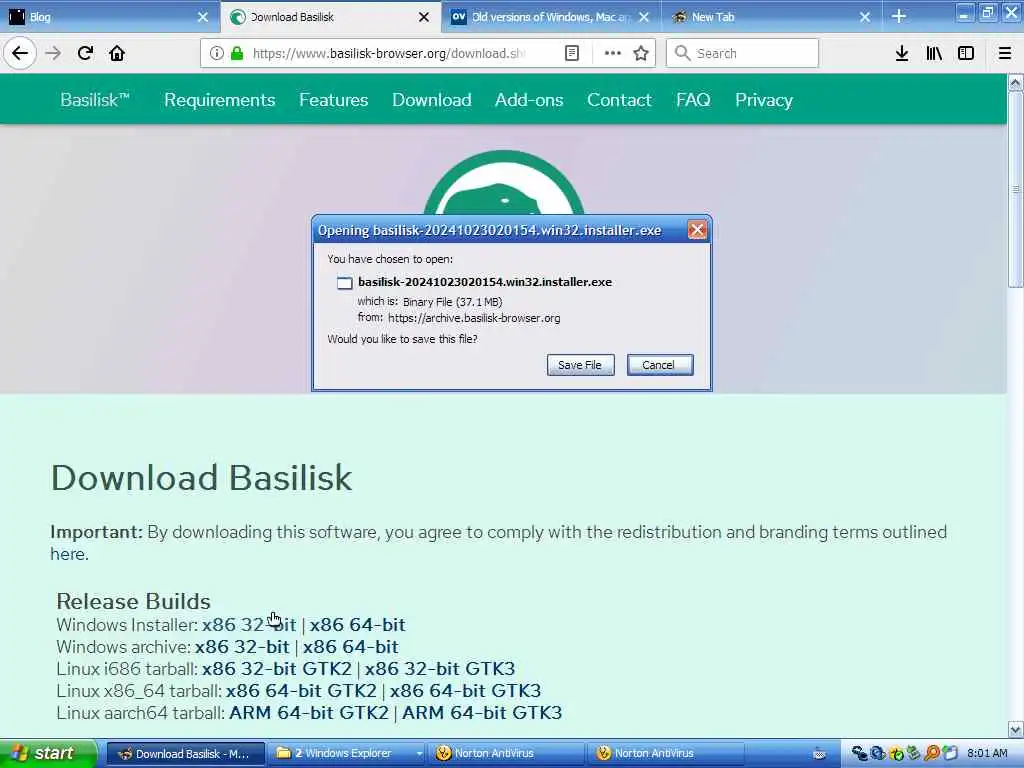
Task: Open the Download nav item
Action: [432, 100]
